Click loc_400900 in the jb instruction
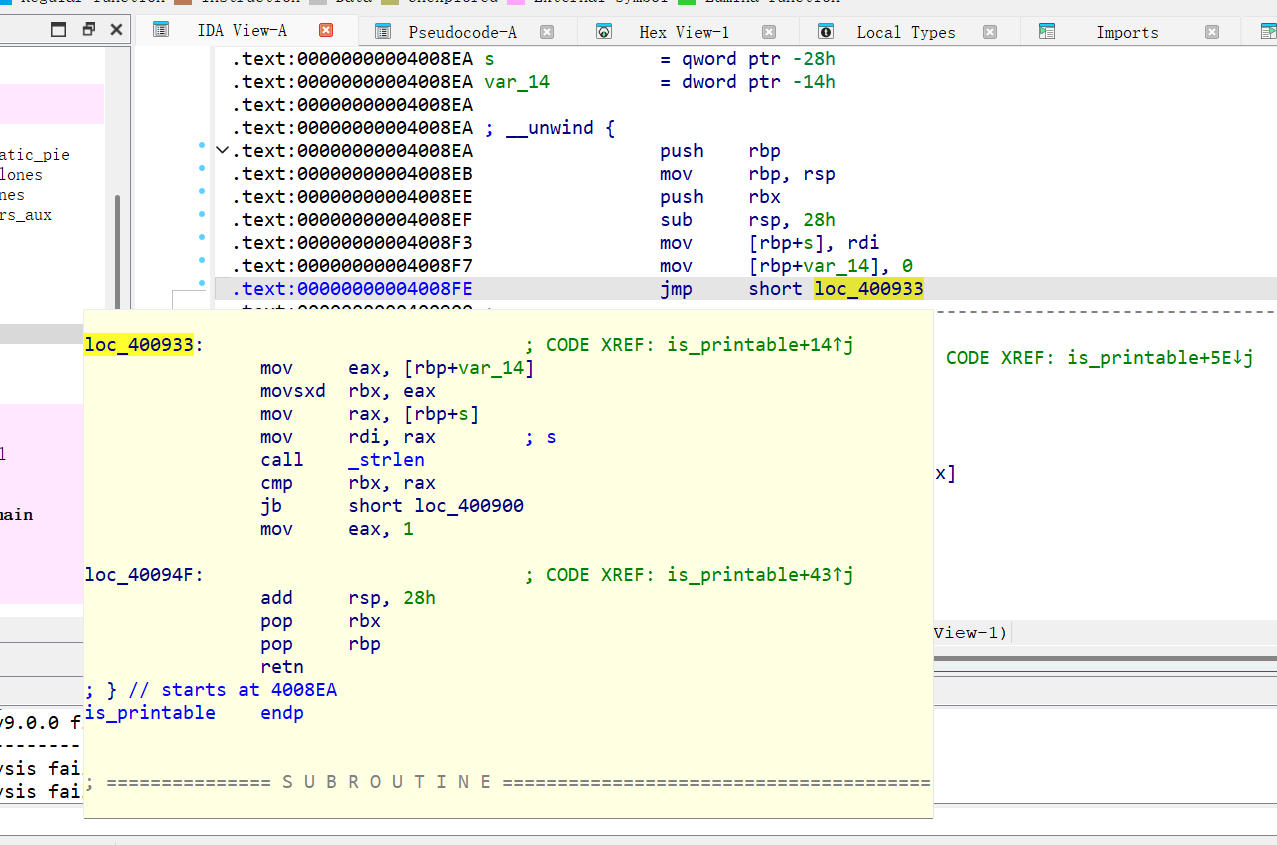 pos(469,506)
